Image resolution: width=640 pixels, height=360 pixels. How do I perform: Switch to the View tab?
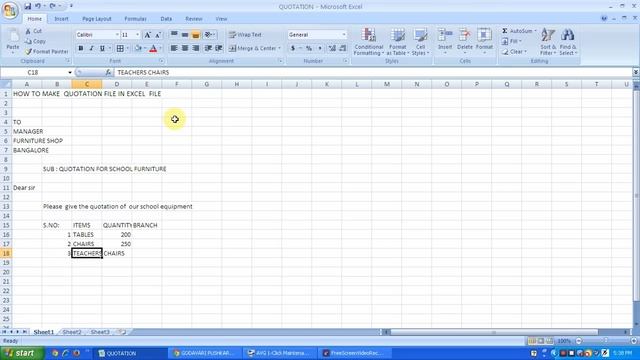(x=221, y=19)
